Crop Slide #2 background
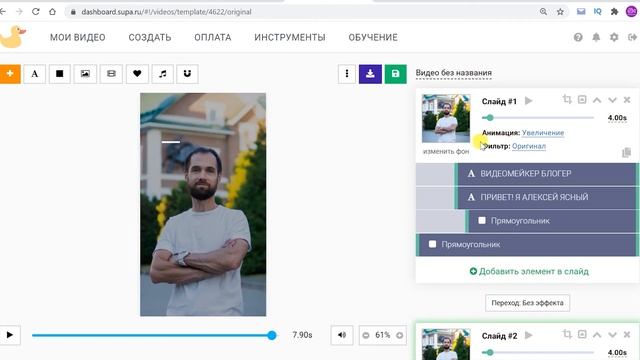Viewport: 640px width, 360px height. point(567,334)
